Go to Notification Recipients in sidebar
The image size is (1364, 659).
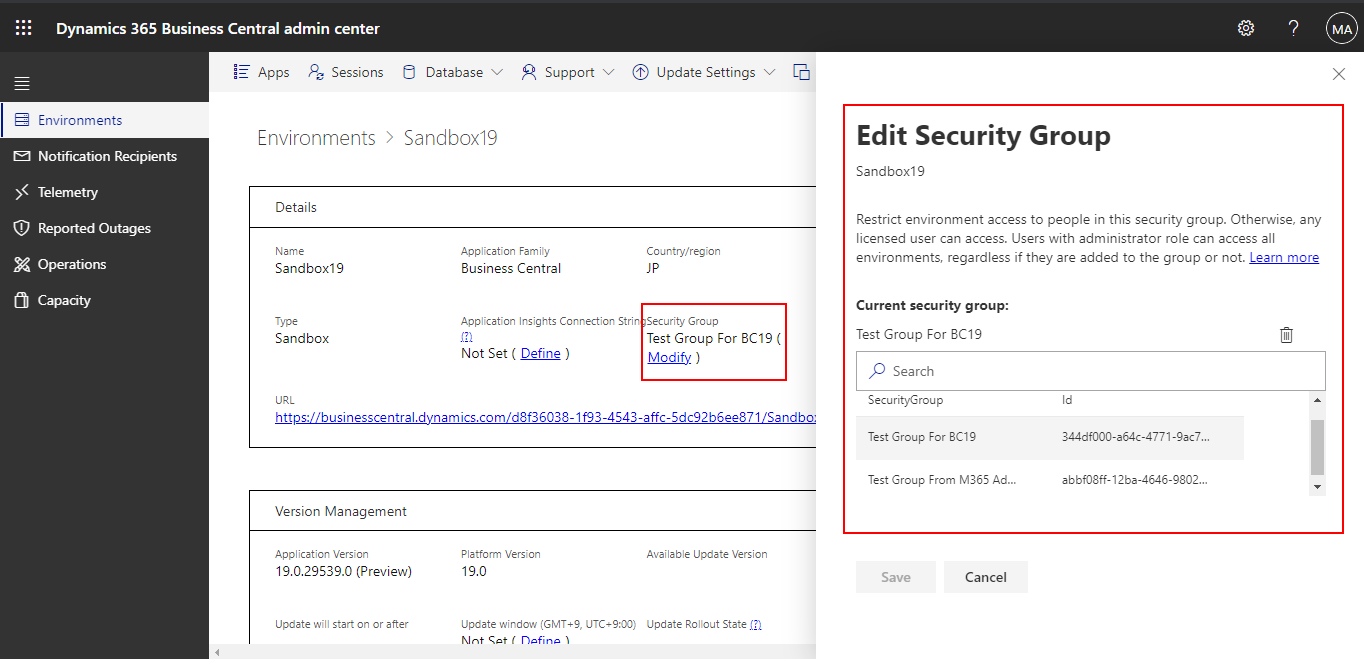click(107, 156)
